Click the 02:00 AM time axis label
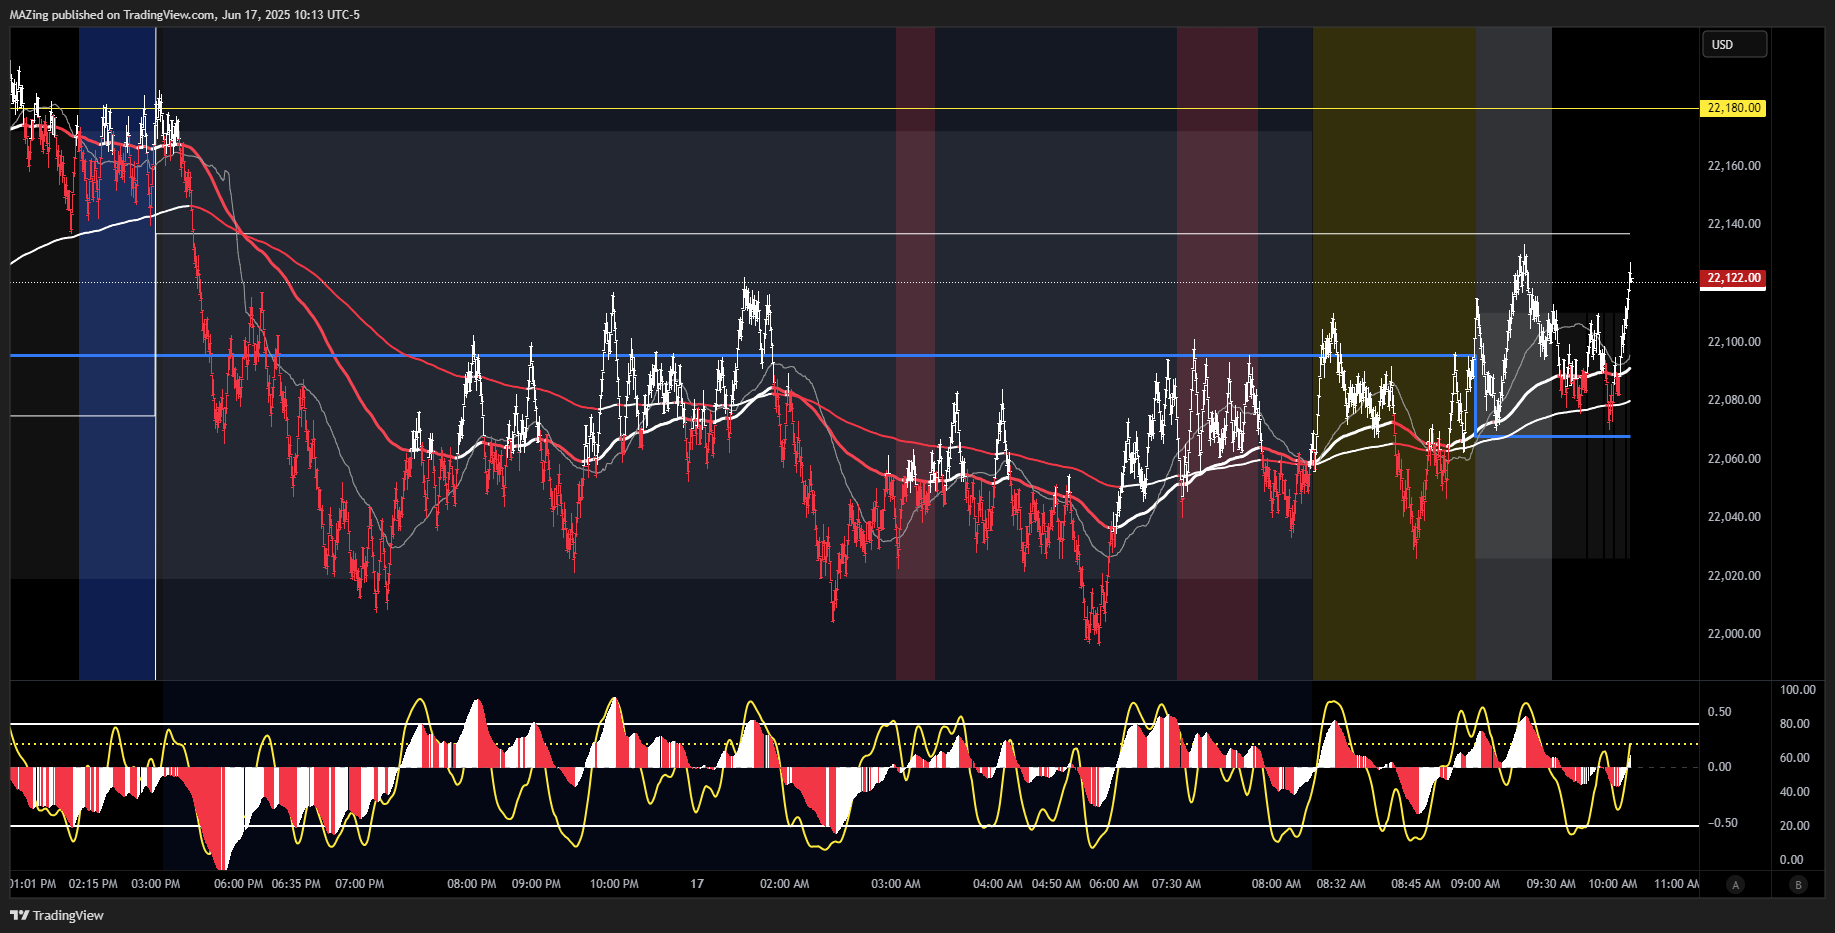The width and height of the screenshot is (1835, 933). pos(784,884)
